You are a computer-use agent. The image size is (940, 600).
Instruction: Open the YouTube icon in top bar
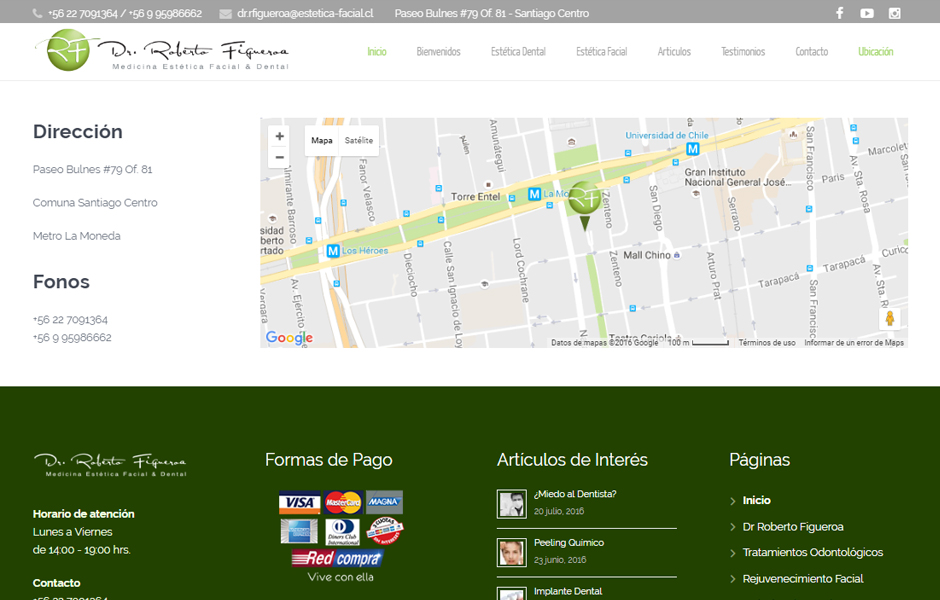867,13
